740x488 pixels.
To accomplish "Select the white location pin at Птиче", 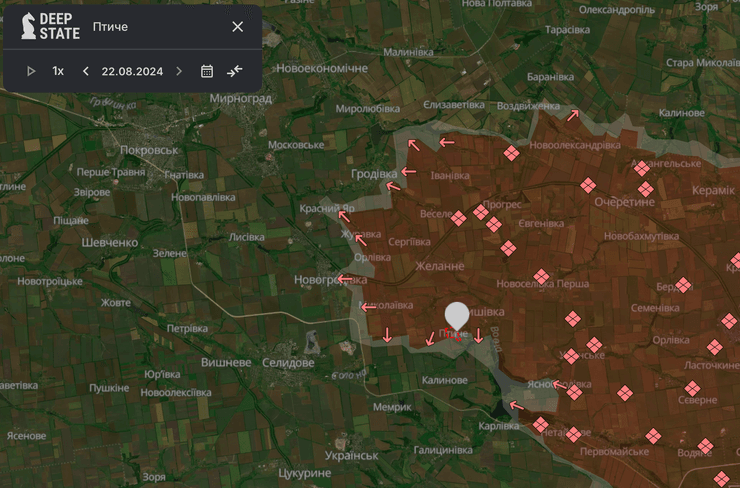I will (x=456, y=318).
